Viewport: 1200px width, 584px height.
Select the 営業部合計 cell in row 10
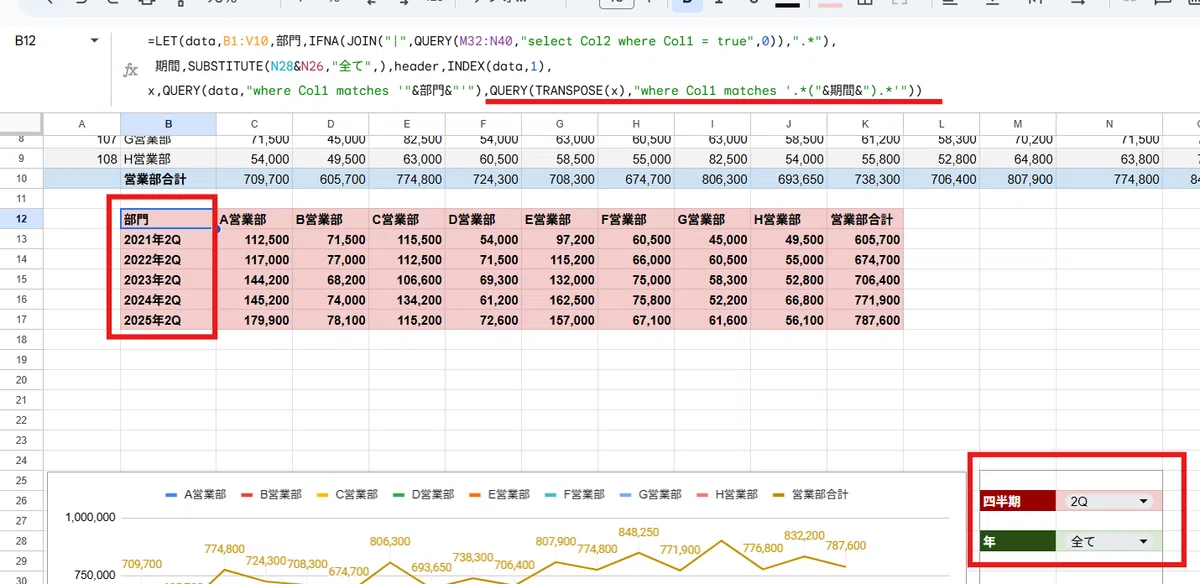[168, 179]
